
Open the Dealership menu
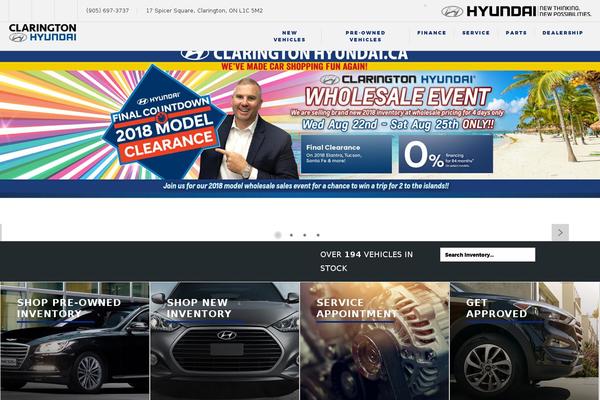562,33
